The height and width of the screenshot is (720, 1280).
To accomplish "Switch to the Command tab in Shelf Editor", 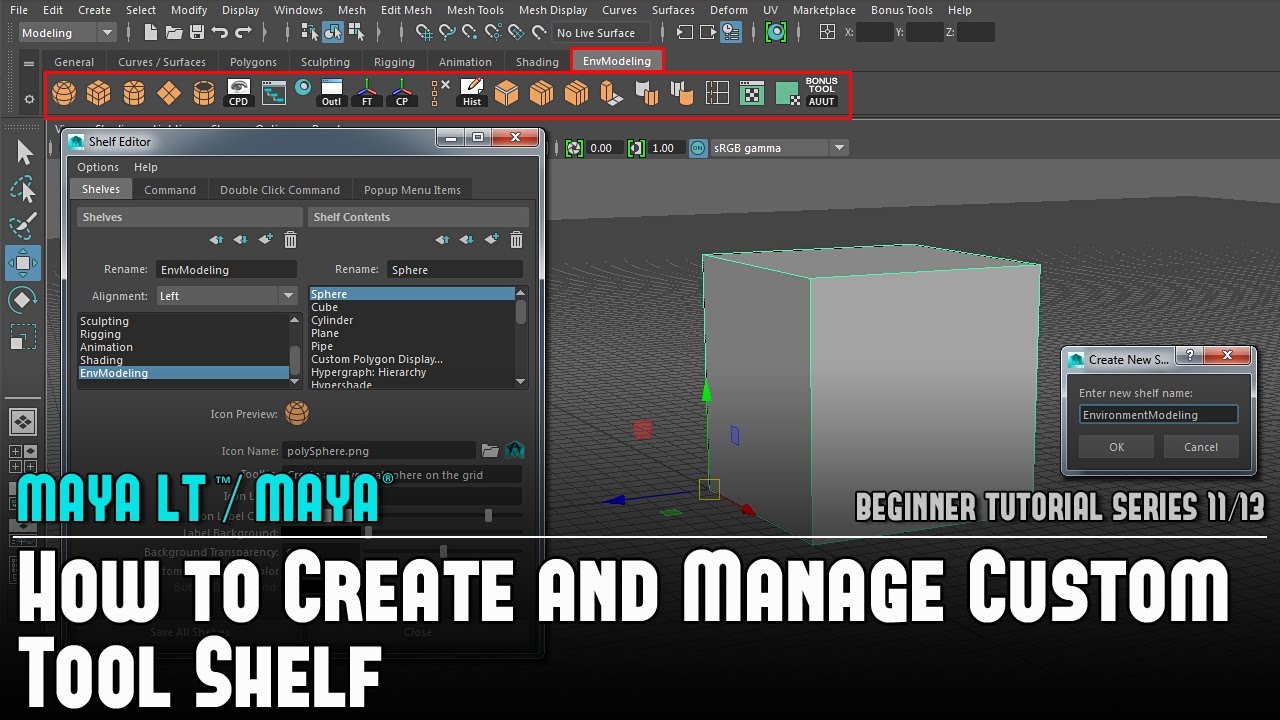I will click(x=170, y=189).
